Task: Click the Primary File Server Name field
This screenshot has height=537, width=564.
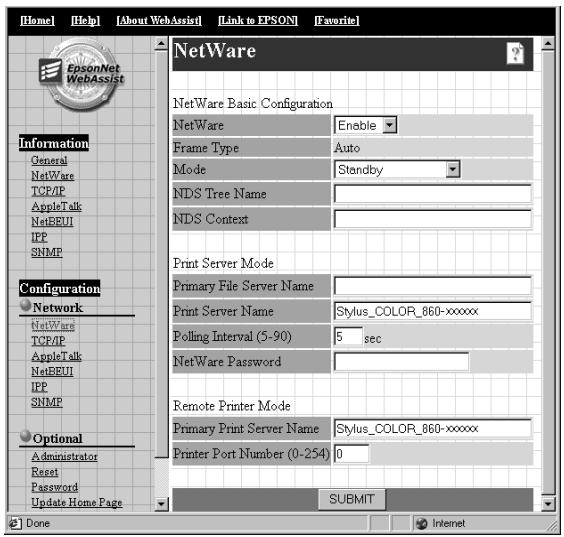Action: pyautogui.click(x=433, y=286)
